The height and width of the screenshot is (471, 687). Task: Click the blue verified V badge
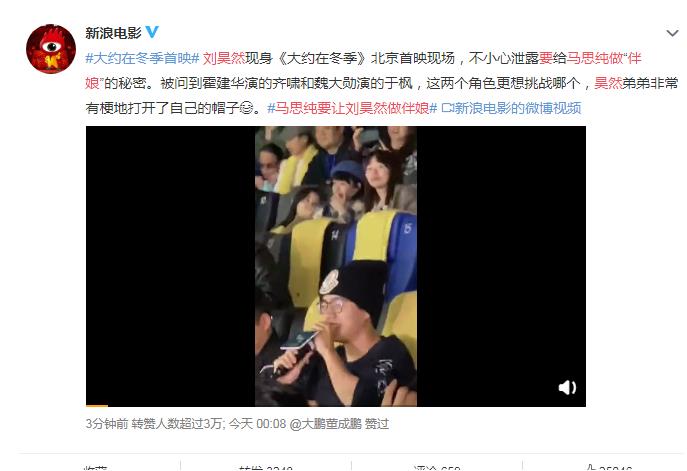(x=152, y=32)
